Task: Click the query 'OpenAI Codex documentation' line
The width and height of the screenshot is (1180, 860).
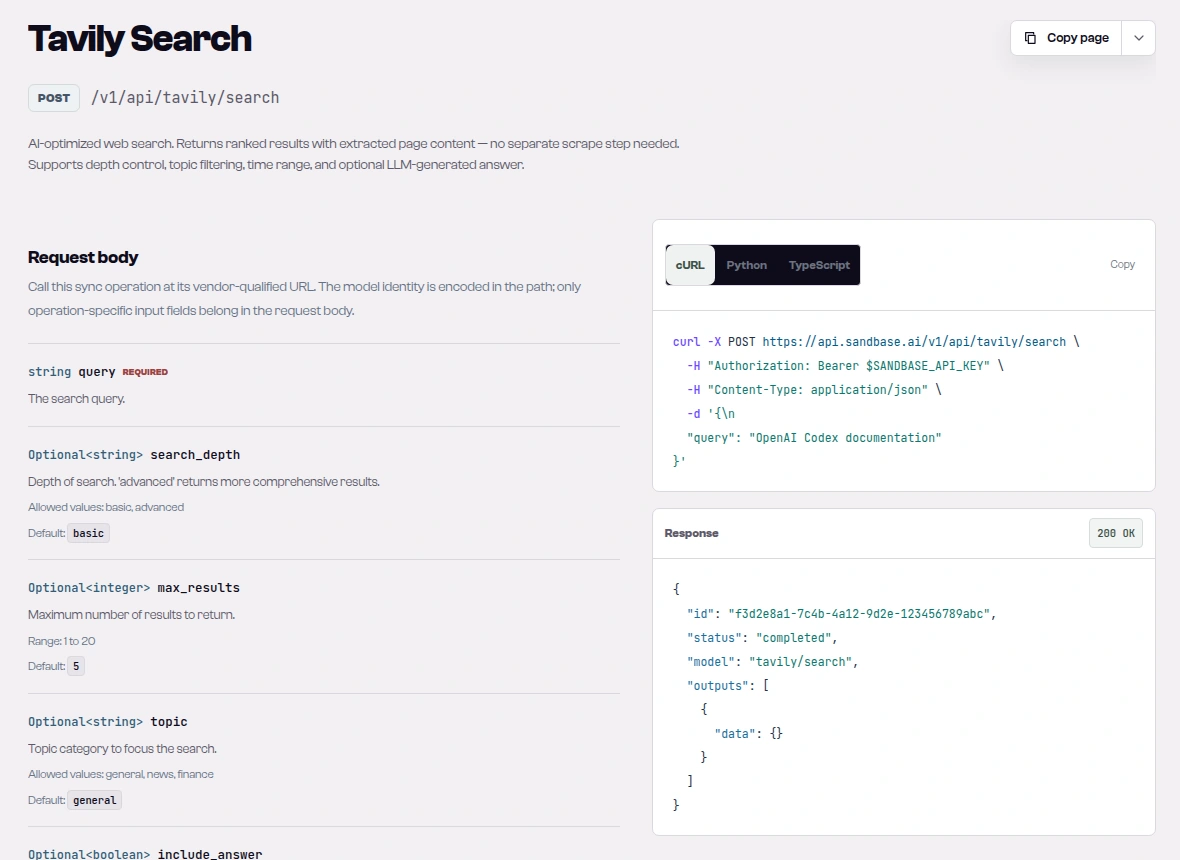Action: (814, 438)
